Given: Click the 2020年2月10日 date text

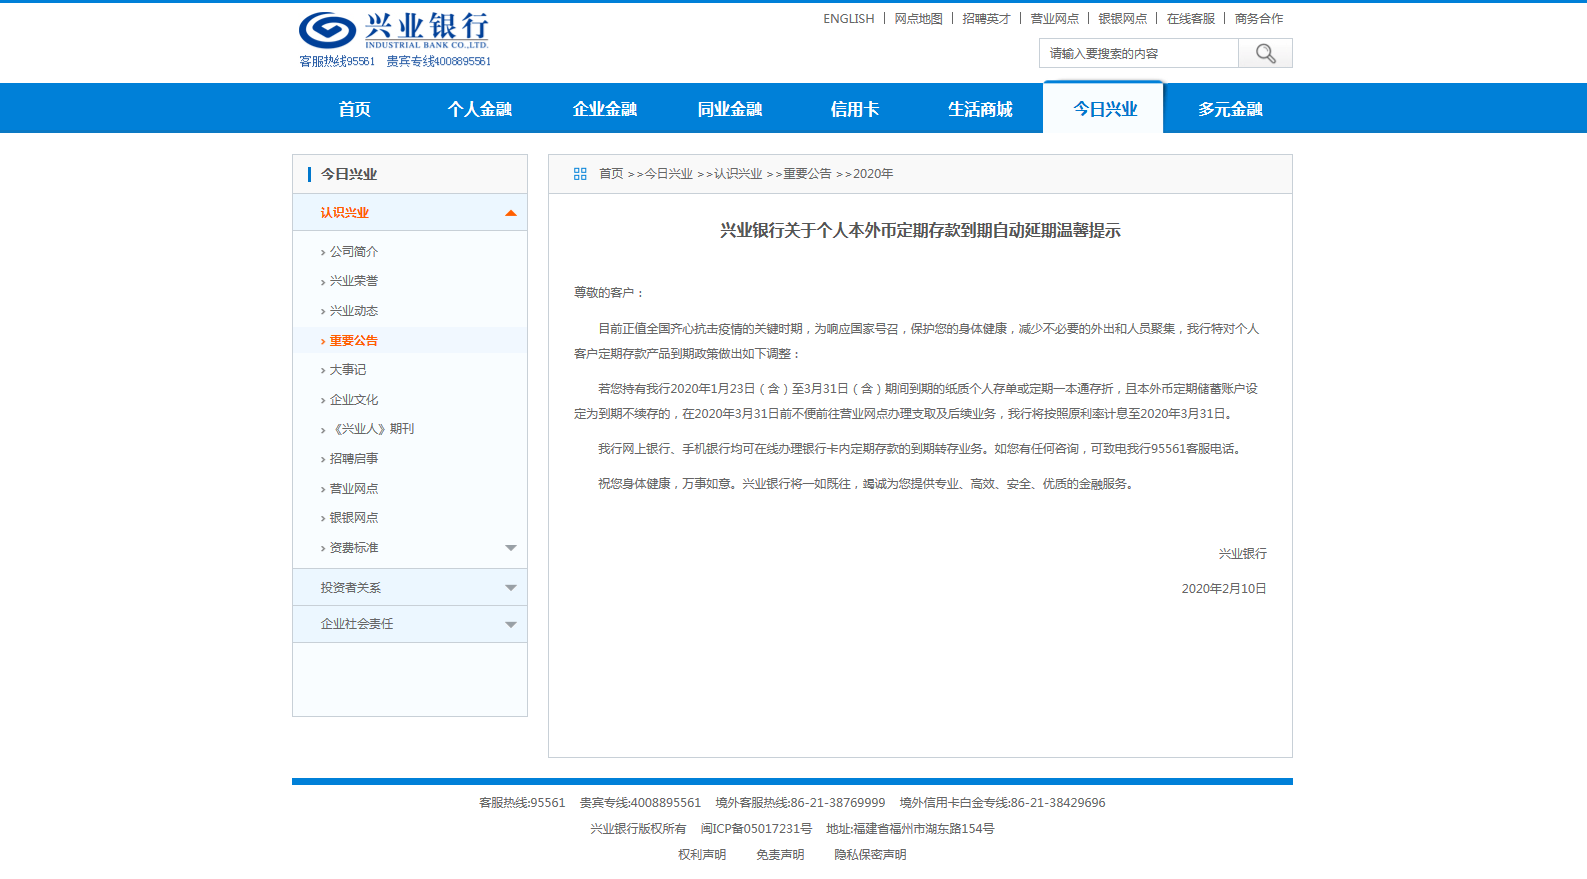Looking at the screenshot, I should click(1224, 589).
